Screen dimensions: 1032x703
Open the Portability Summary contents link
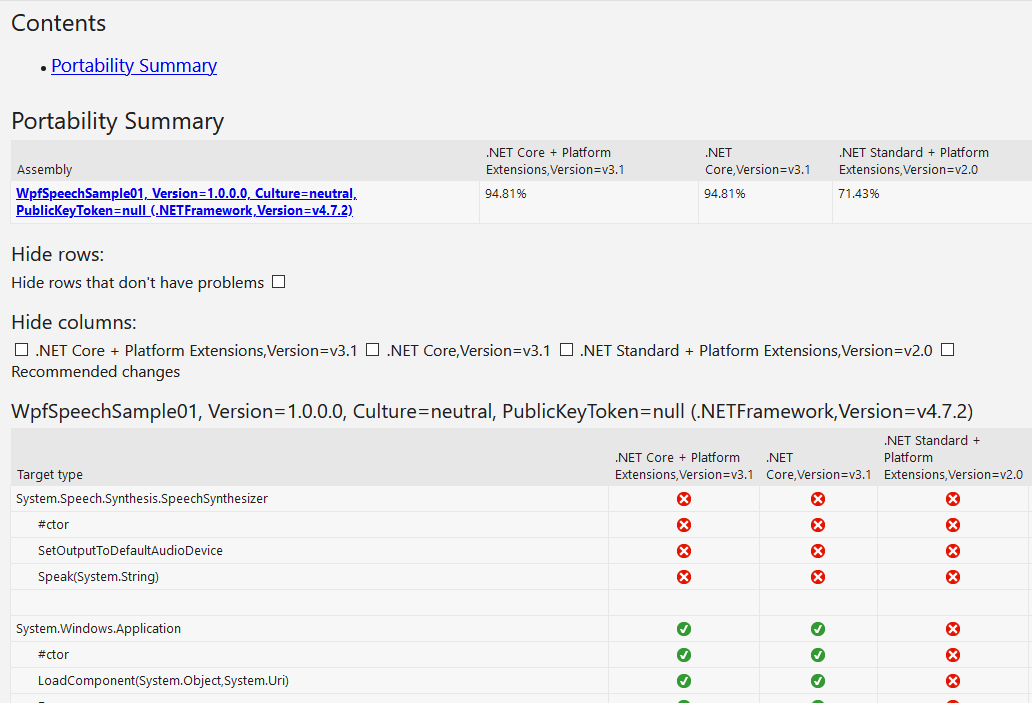click(134, 66)
